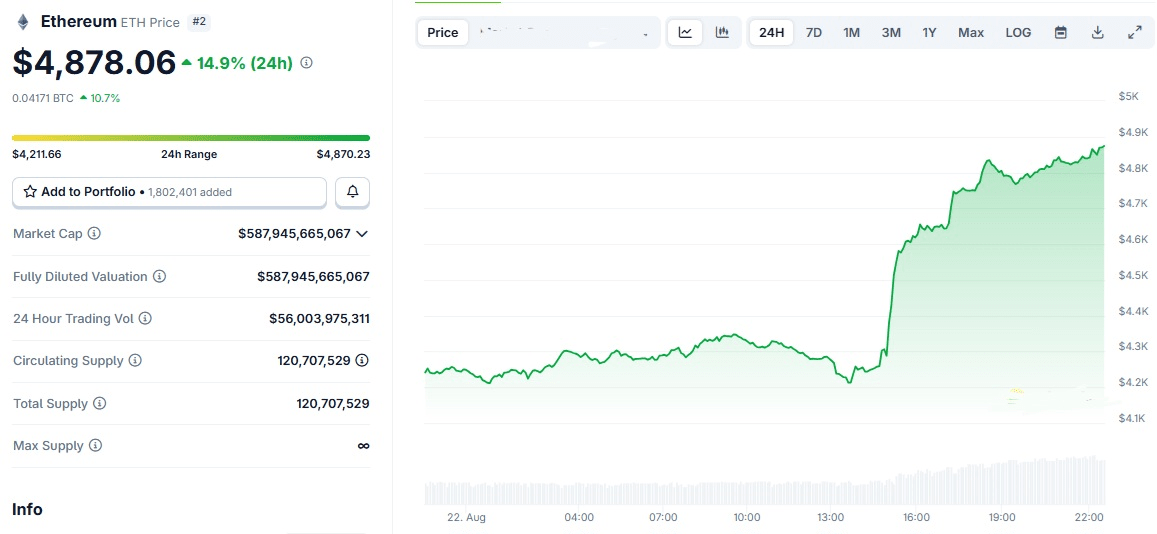This screenshot has height=534, width=1157.
Task: Open Market Cap info tooltip icon
Action: point(94,234)
